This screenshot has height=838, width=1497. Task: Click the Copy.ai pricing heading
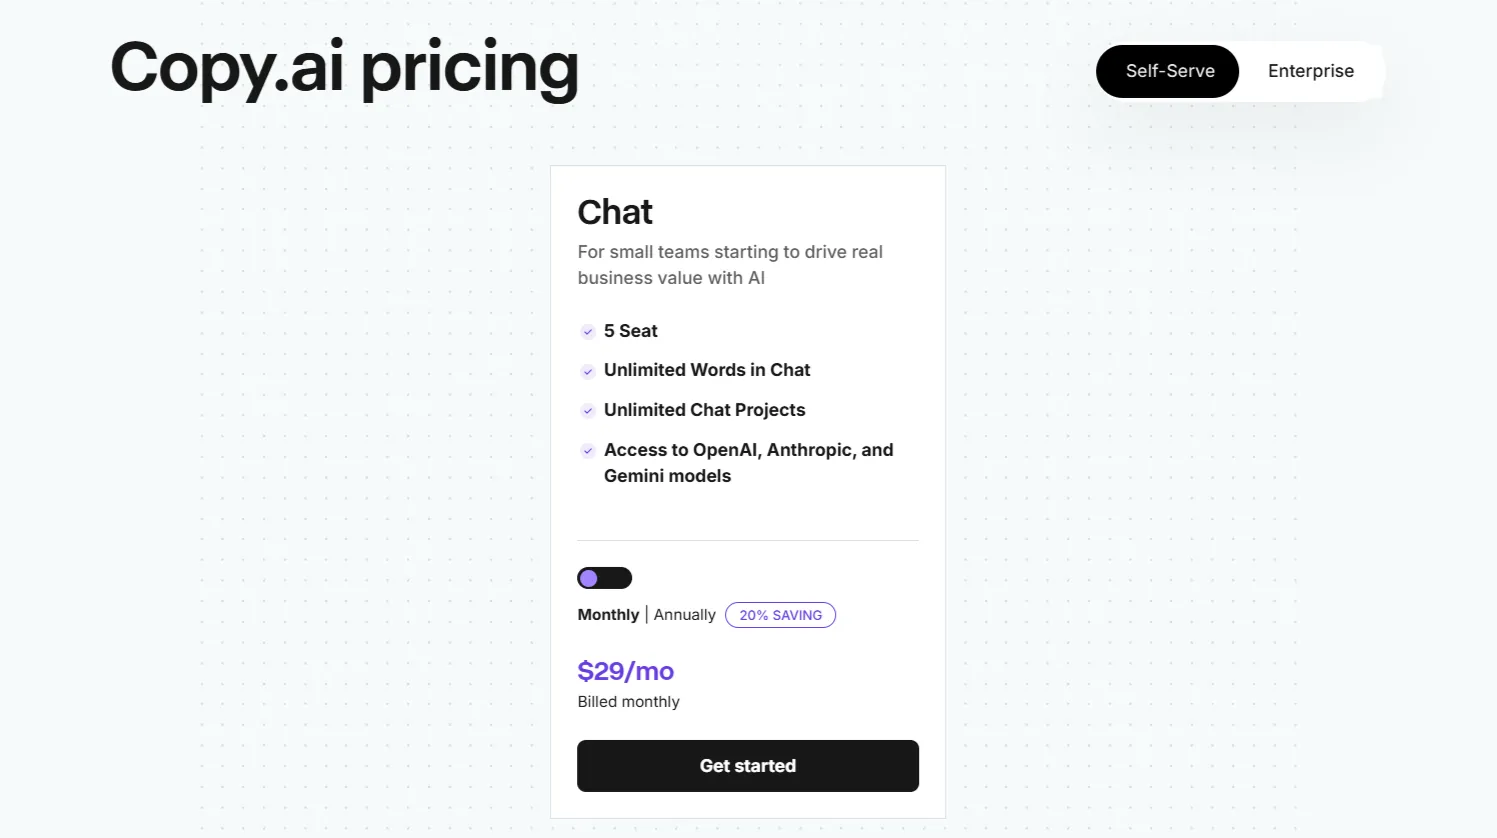tap(344, 68)
